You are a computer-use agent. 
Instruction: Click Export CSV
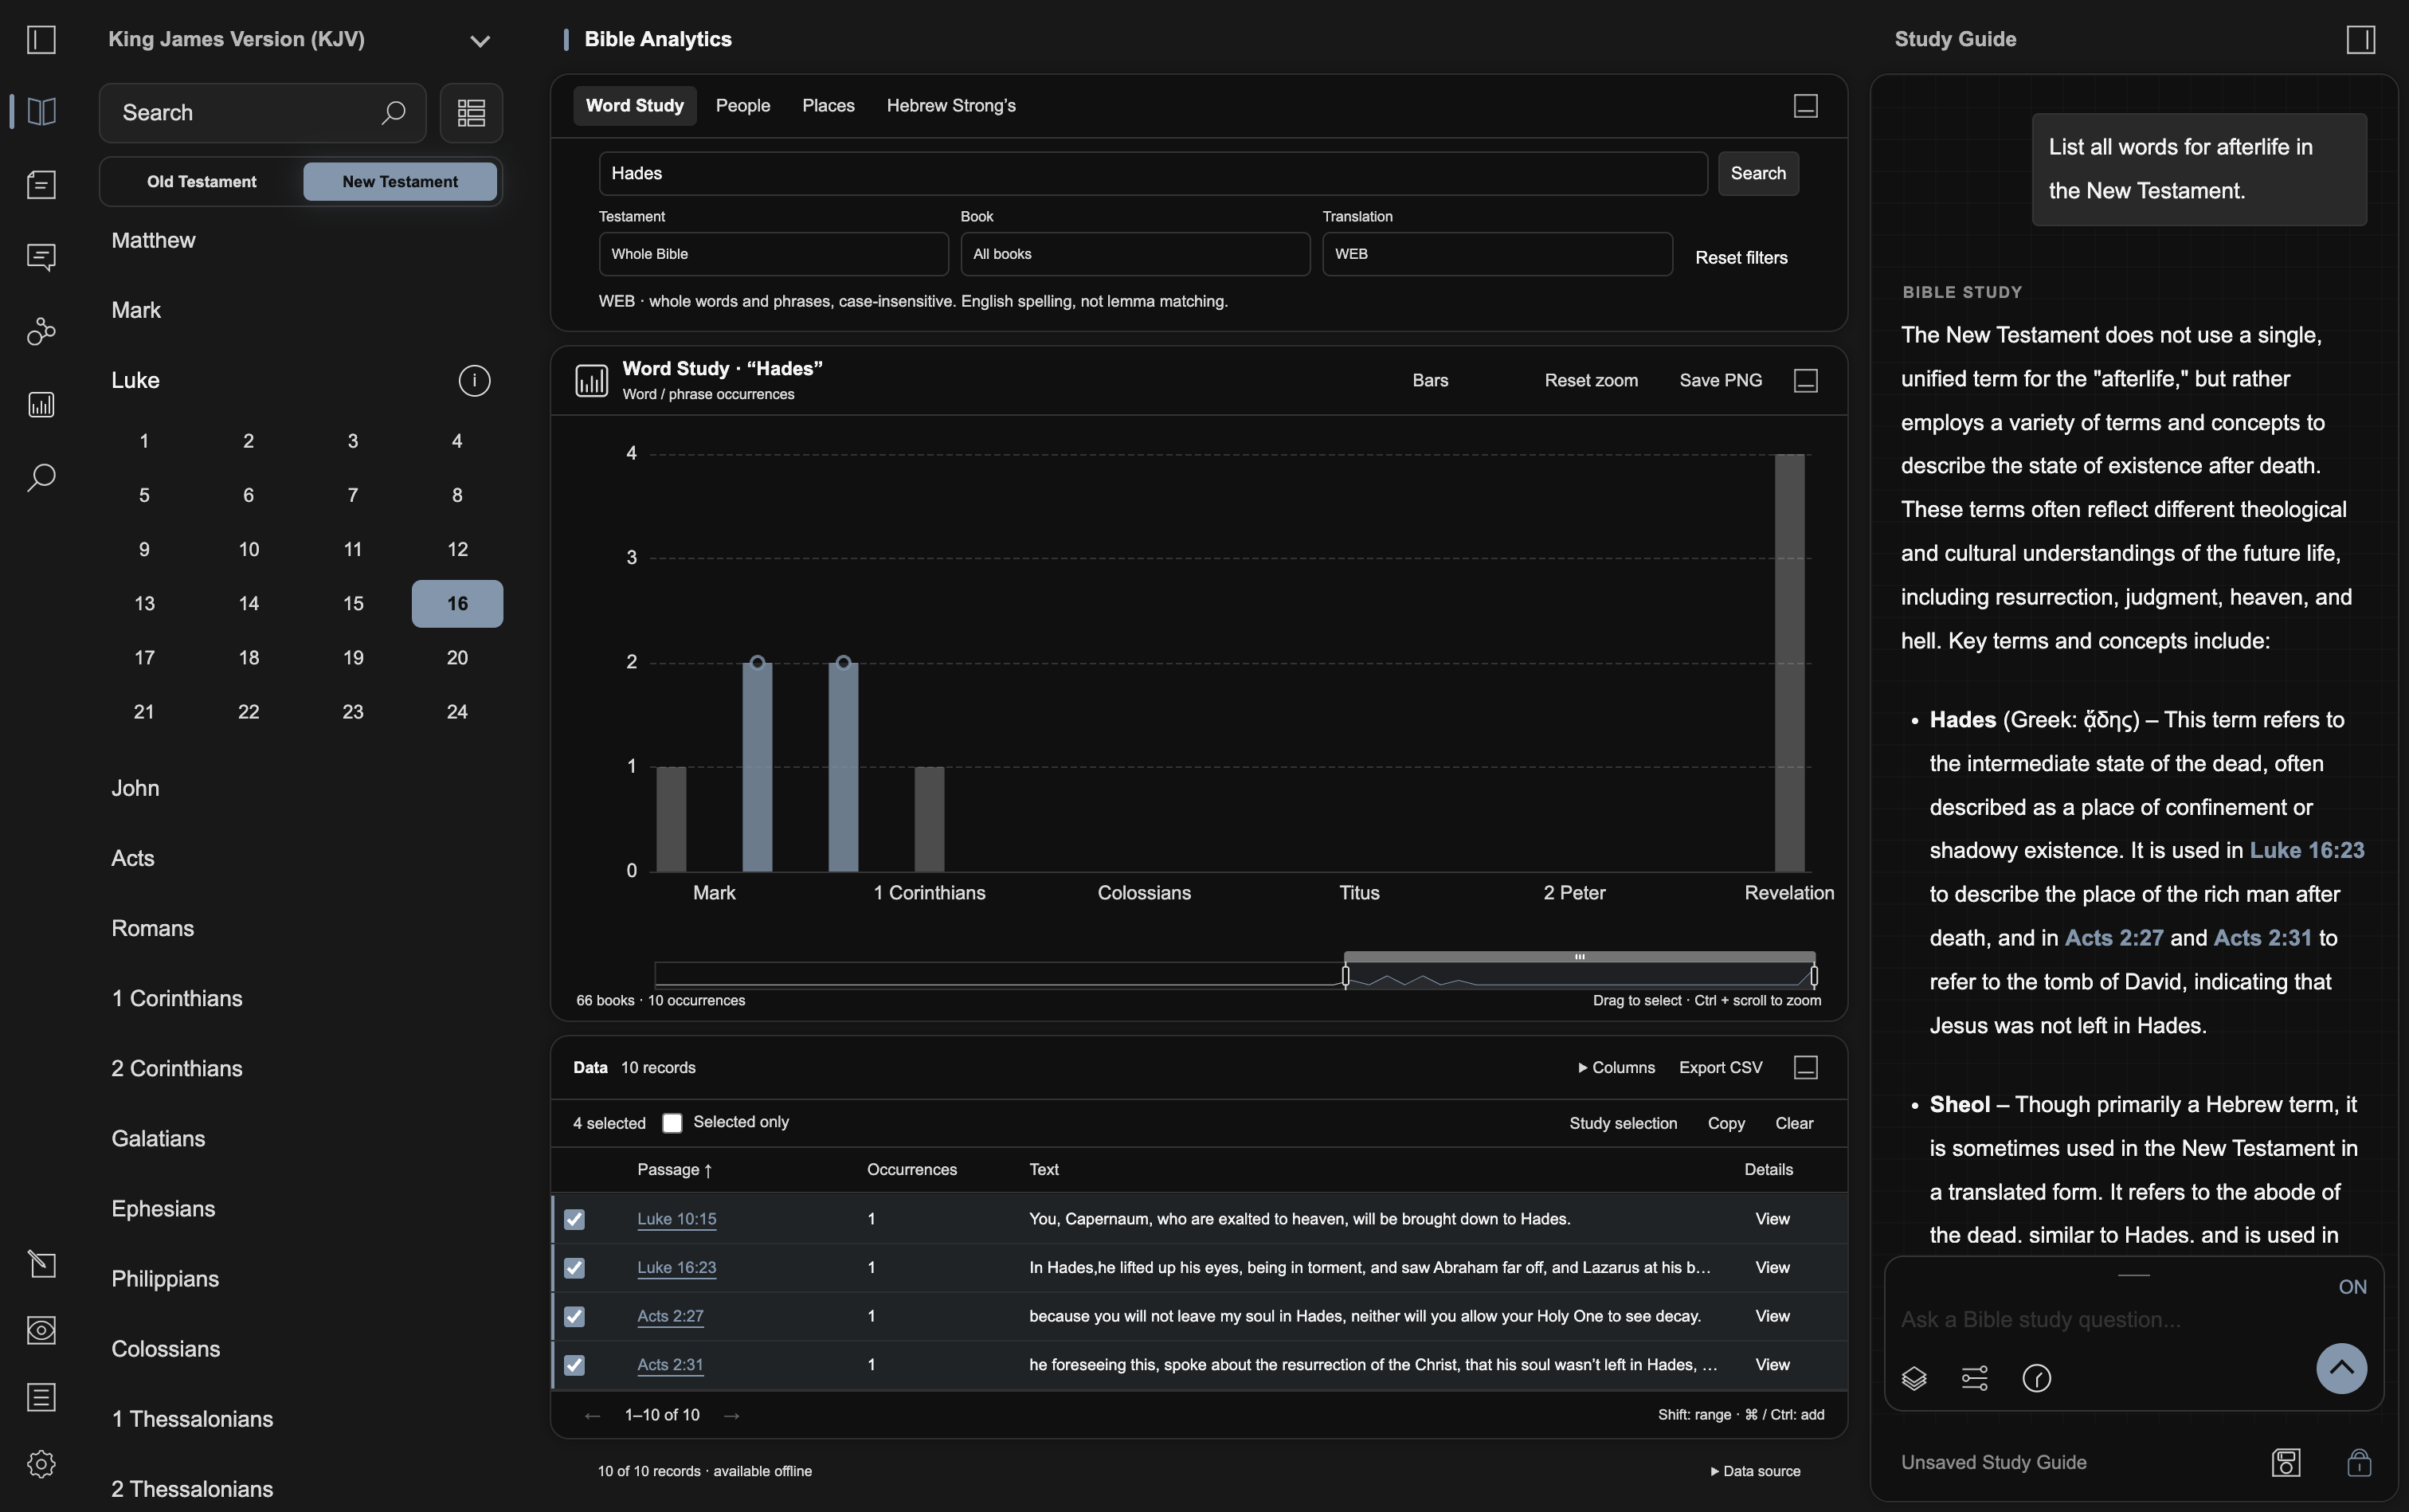1720,1067
